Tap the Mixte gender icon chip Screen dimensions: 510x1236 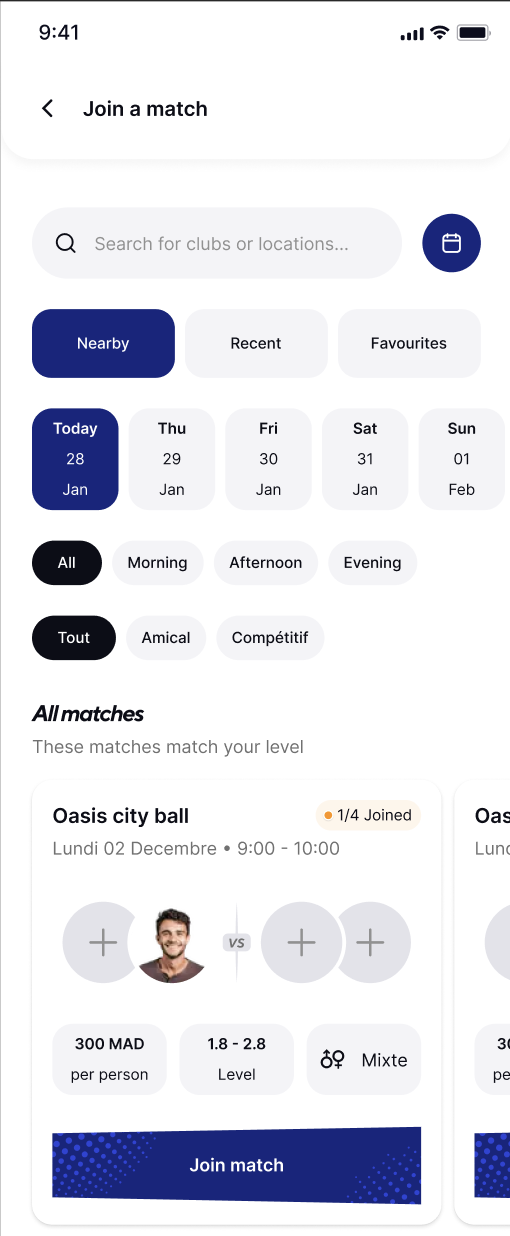coord(364,1059)
